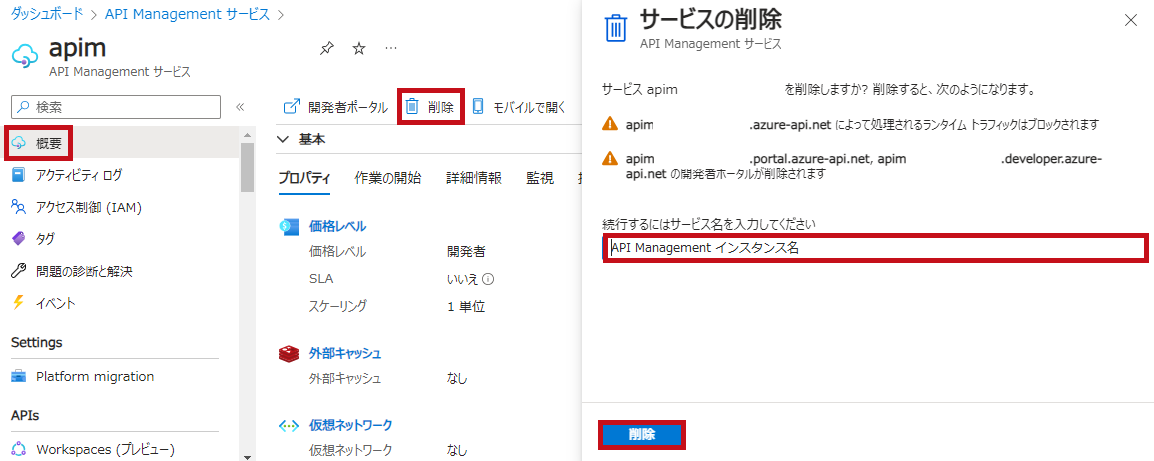The width and height of the screenshot is (1154, 461).
Task: Click the sidebar vertical scrollbar thumb
Action: tap(247, 167)
